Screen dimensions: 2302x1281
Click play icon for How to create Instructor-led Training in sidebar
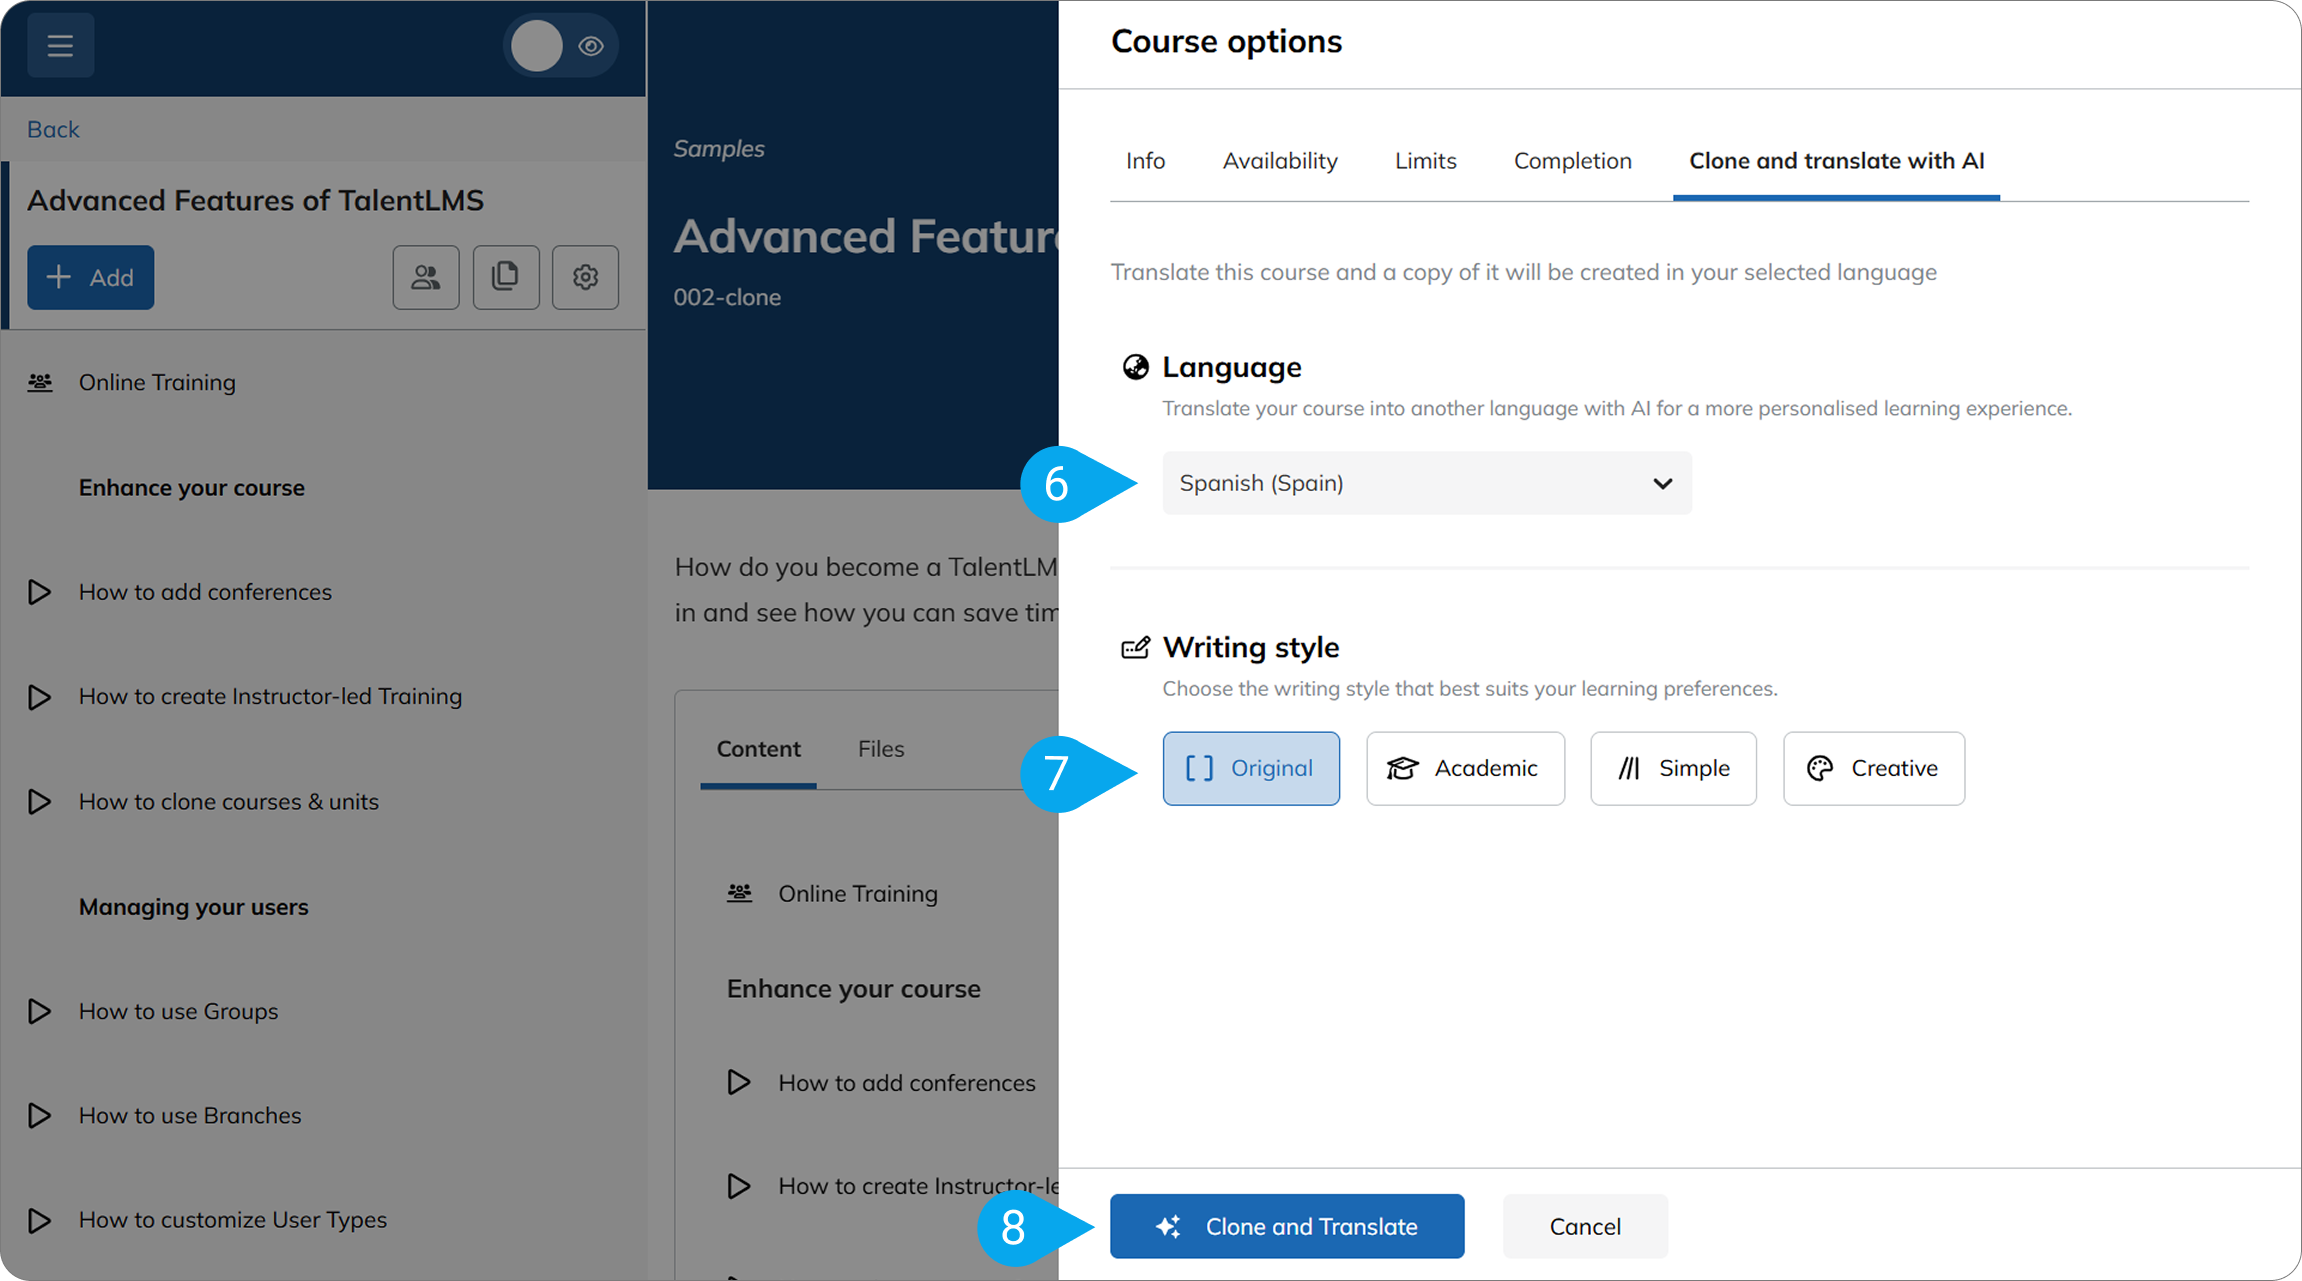coord(39,697)
